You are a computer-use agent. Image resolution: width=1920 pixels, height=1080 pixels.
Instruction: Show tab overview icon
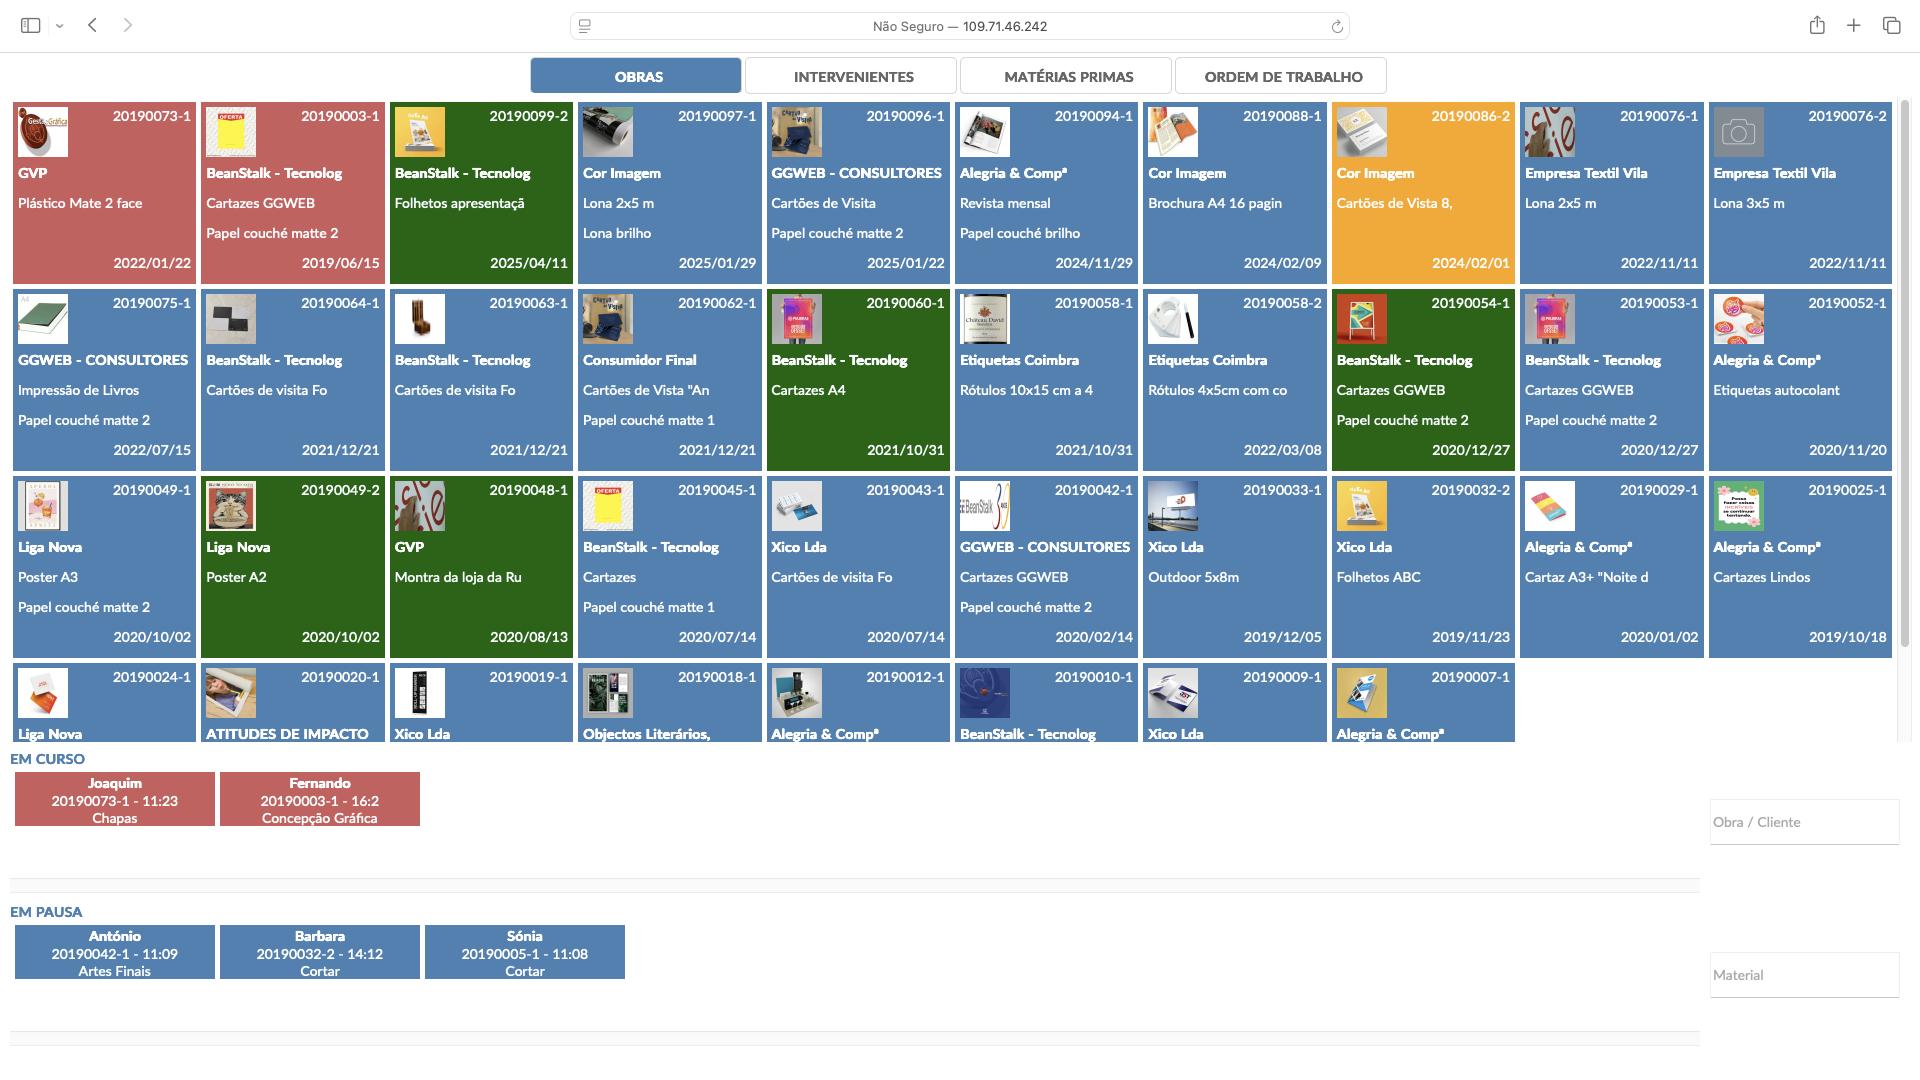click(x=1891, y=26)
